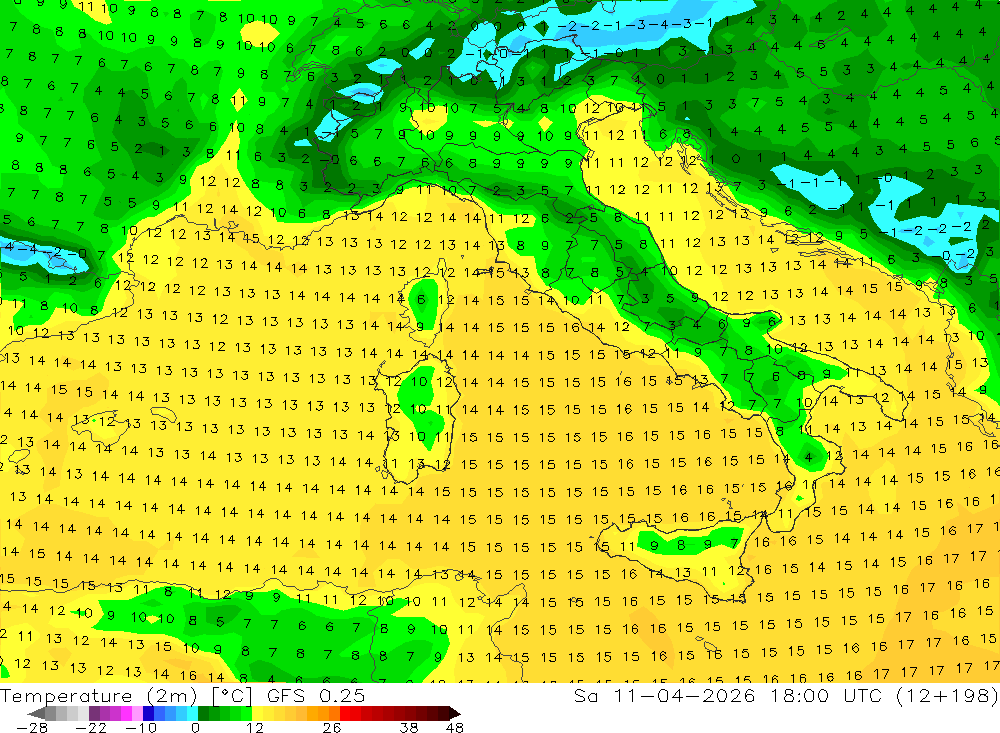
Task: Pick the bright yellow swatch above 12 in legend
Action: (258, 713)
